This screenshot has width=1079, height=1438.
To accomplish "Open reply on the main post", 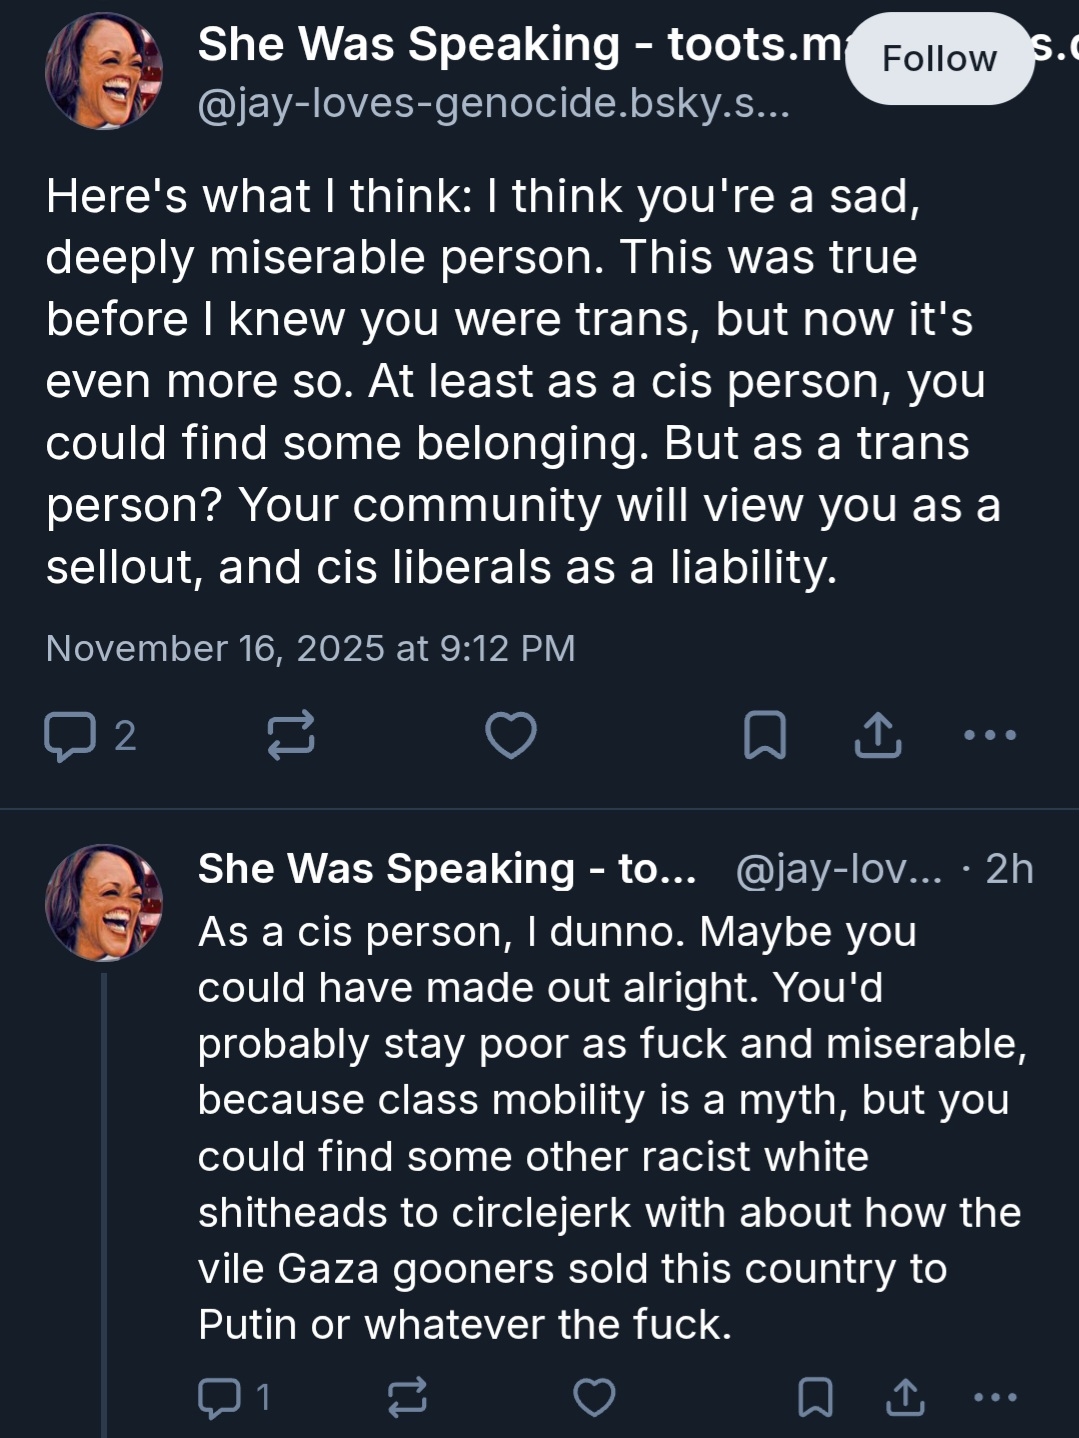I will pyautogui.click(x=70, y=736).
